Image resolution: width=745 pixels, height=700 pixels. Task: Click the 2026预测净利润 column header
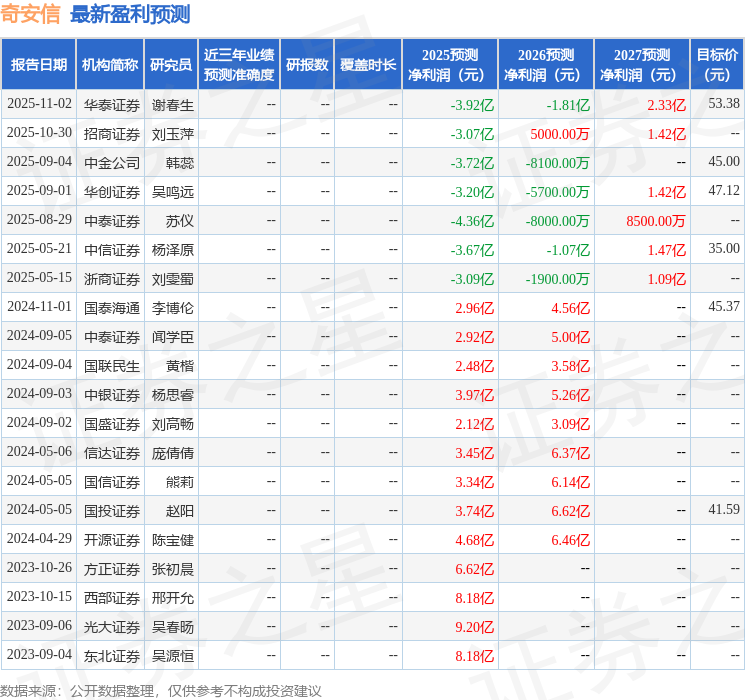pos(546,64)
